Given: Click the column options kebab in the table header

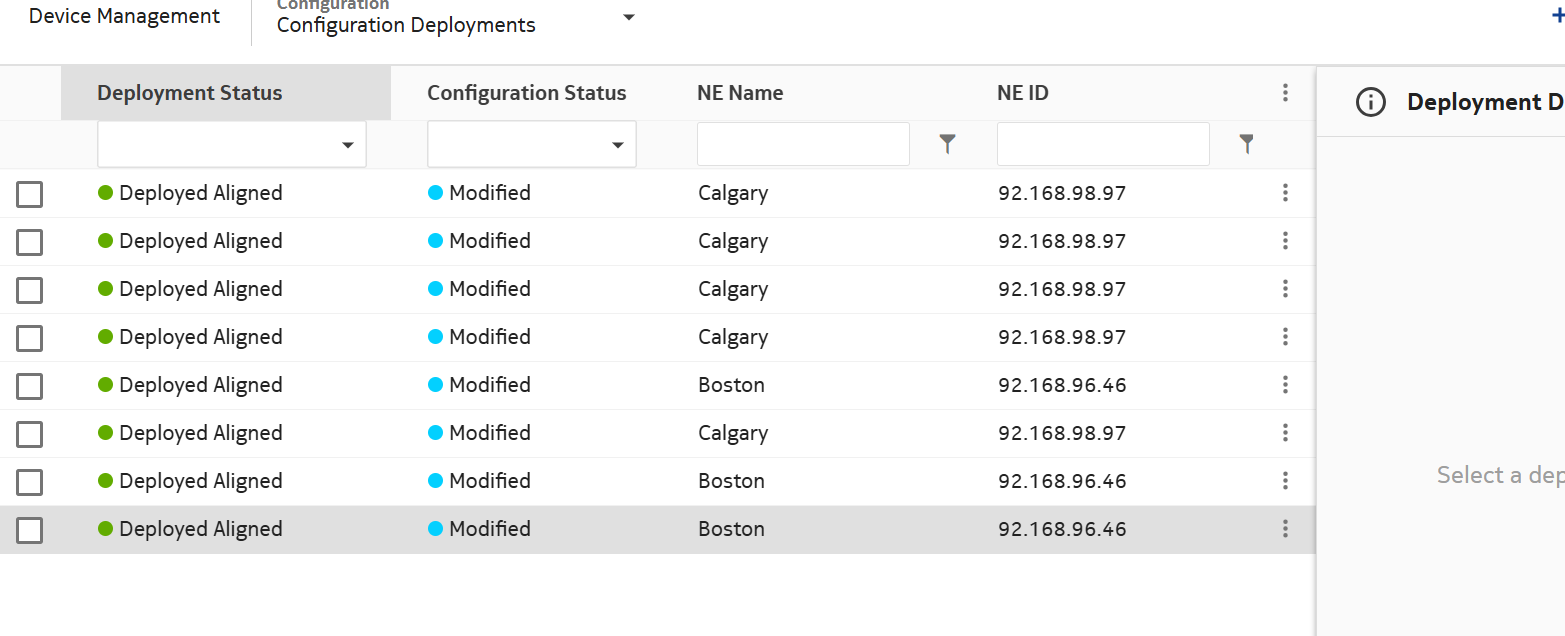Looking at the screenshot, I should [1285, 93].
